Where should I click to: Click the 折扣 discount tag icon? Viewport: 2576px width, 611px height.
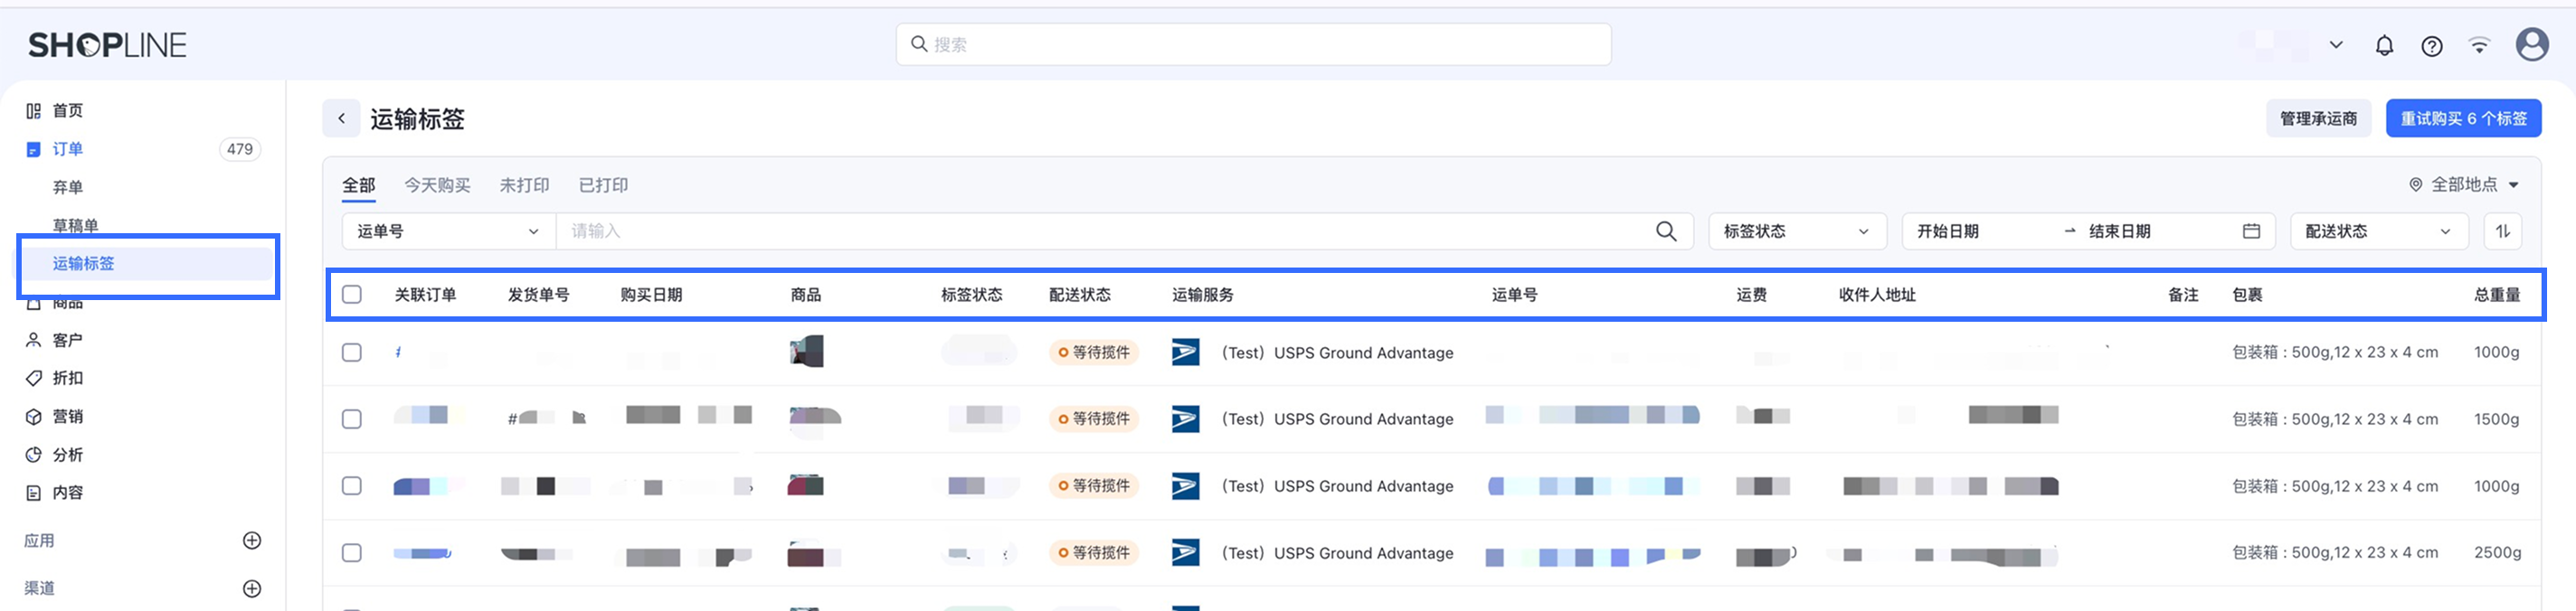coord(33,378)
